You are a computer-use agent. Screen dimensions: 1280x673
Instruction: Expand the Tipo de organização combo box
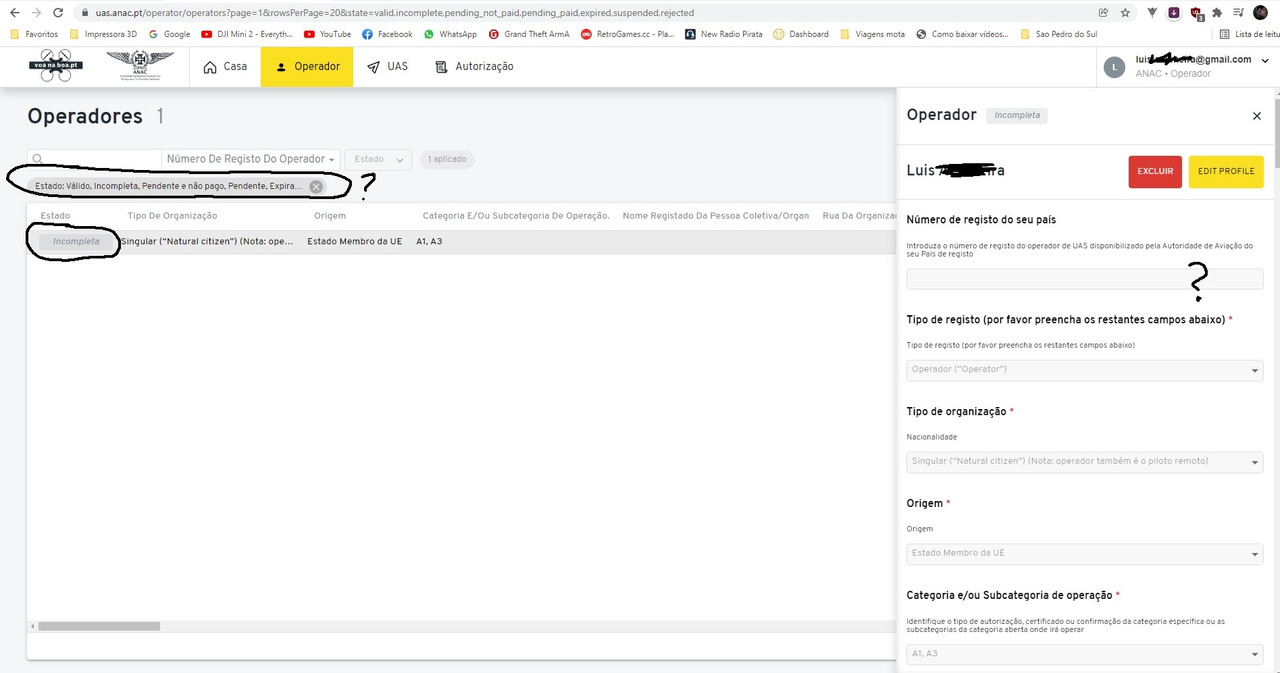coord(1085,461)
